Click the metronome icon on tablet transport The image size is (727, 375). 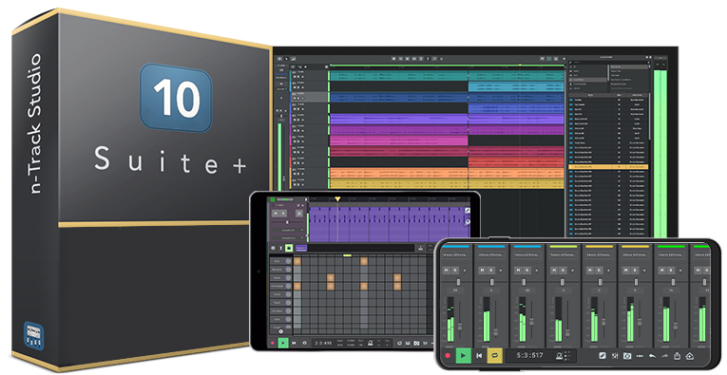(x=370, y=343)
